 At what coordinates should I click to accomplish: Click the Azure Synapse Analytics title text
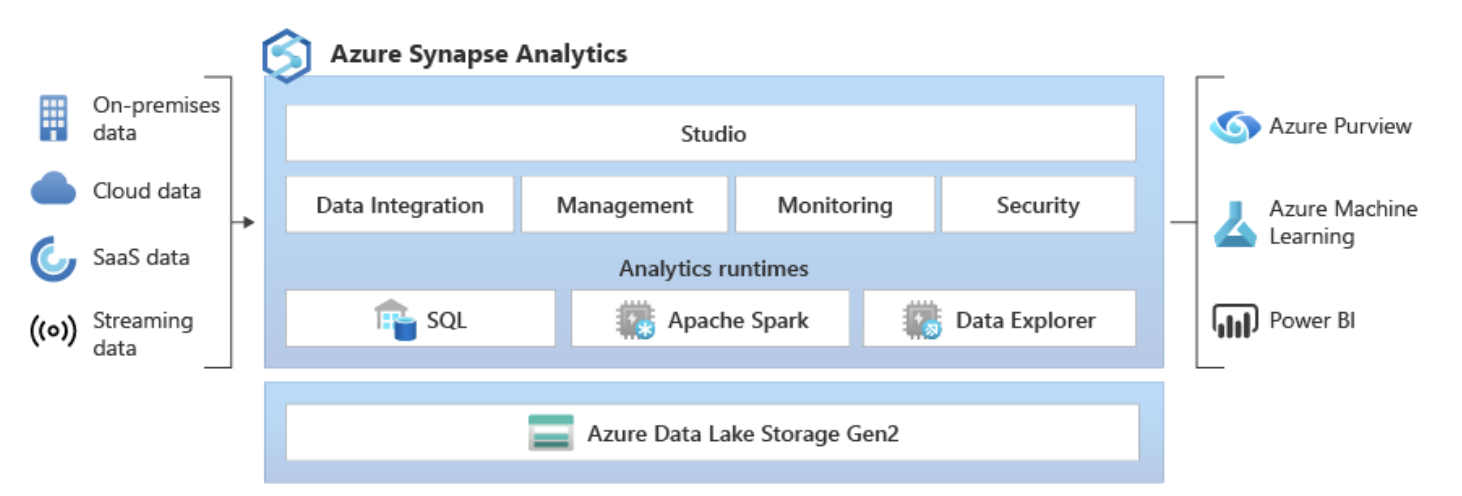pyautogui.click(x=479, y=54)
